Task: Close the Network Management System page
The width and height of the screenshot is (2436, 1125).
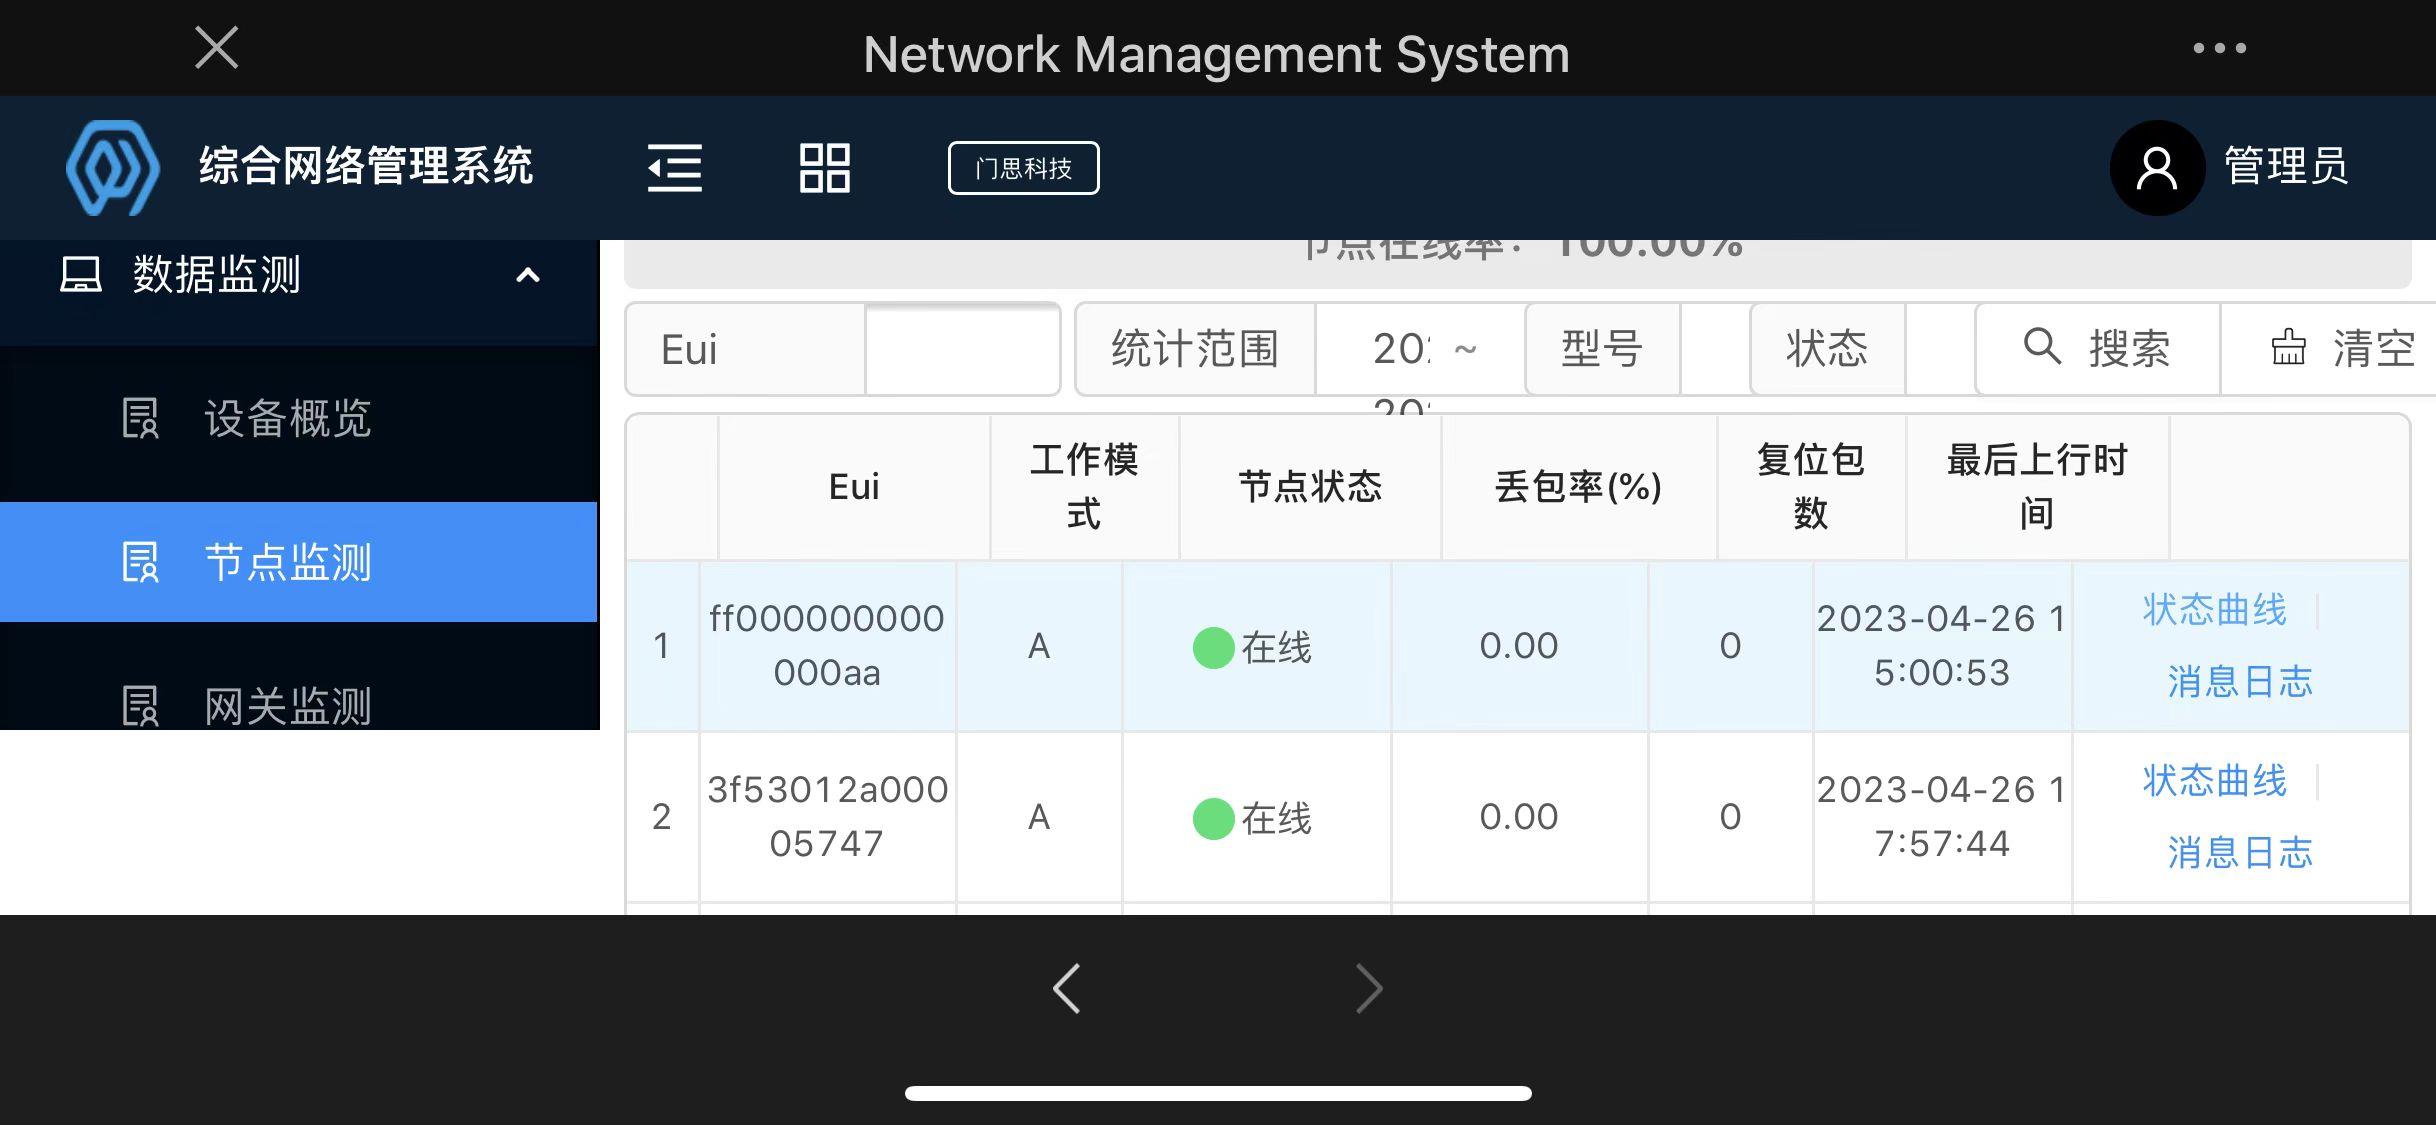Action: [216, 48]
